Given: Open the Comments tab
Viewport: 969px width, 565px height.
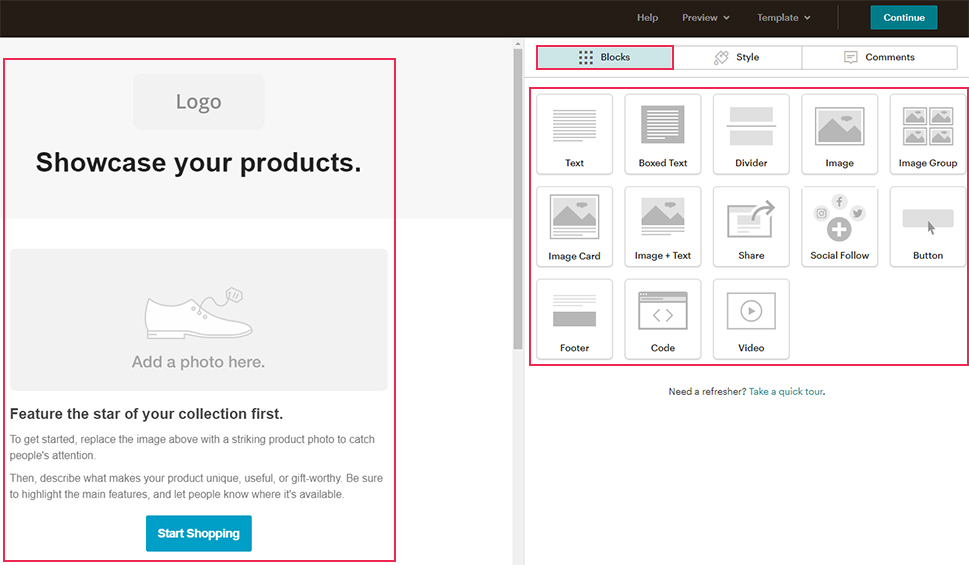Looking at the screenshot, I should point(879,57).
